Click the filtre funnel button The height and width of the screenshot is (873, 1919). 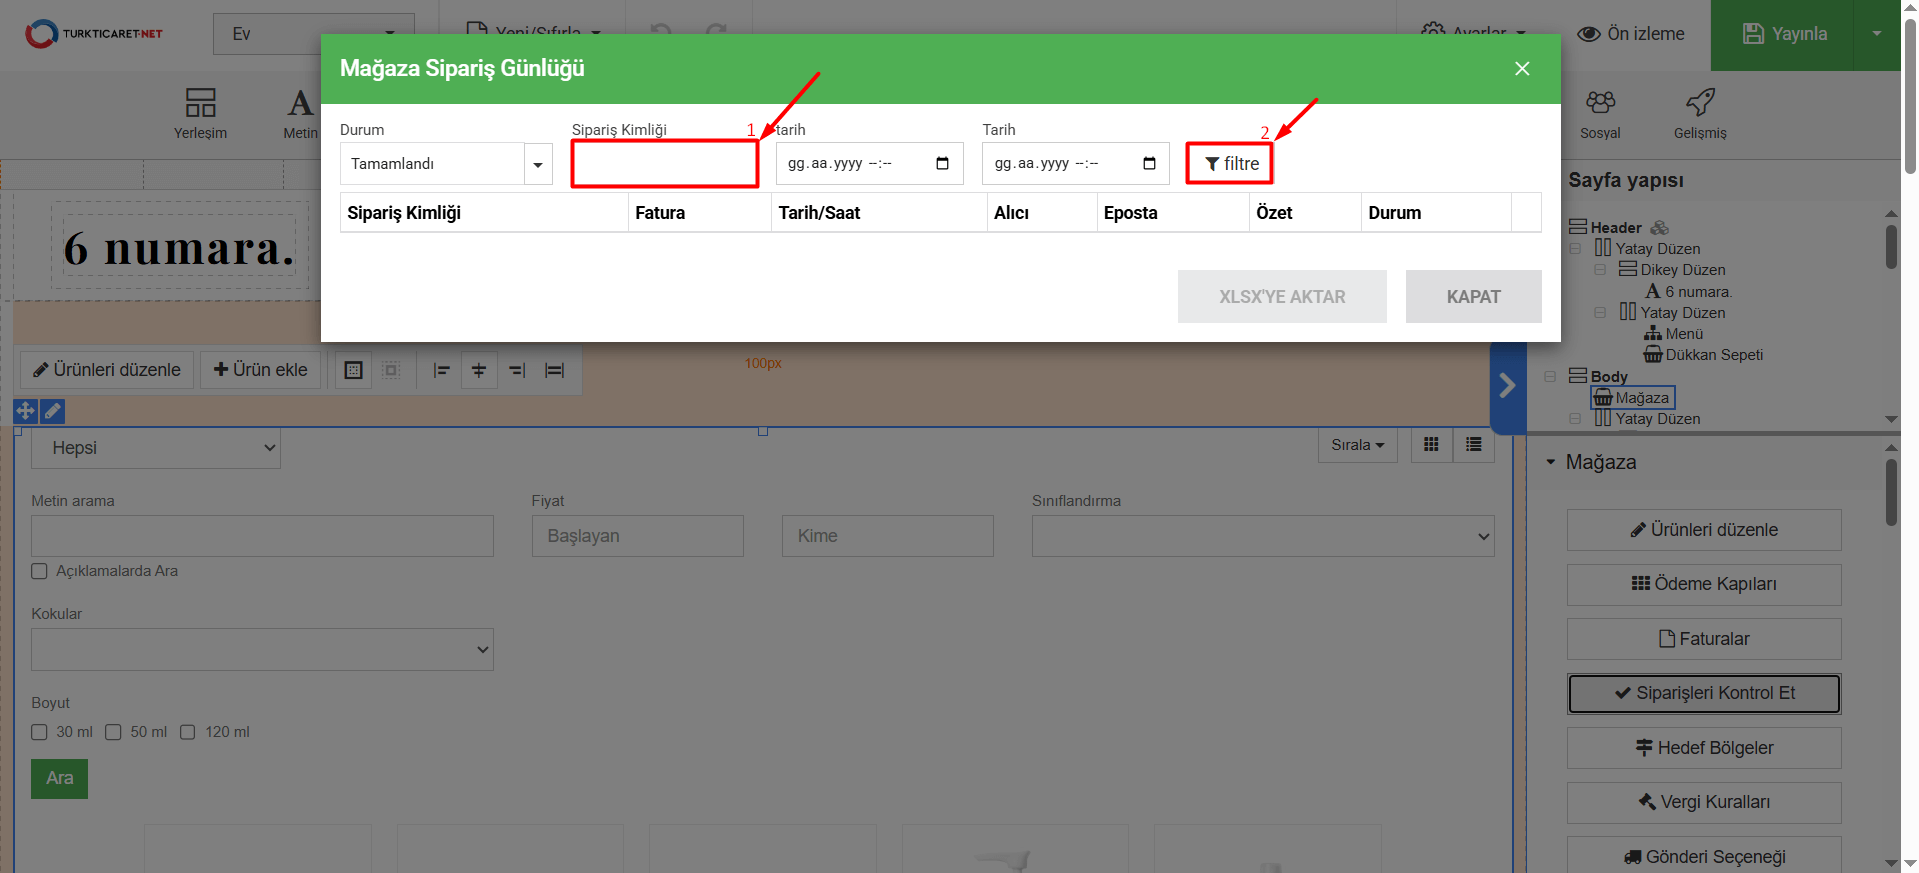point(1229,163)
